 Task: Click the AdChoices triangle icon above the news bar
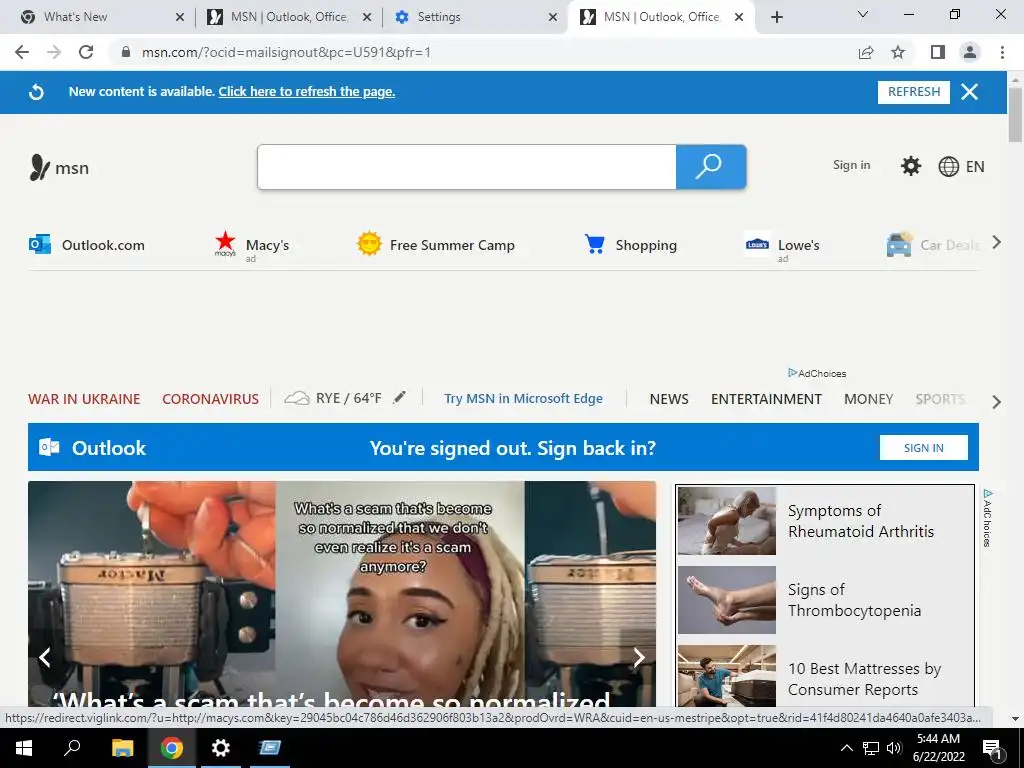click(x=792, y=373)
